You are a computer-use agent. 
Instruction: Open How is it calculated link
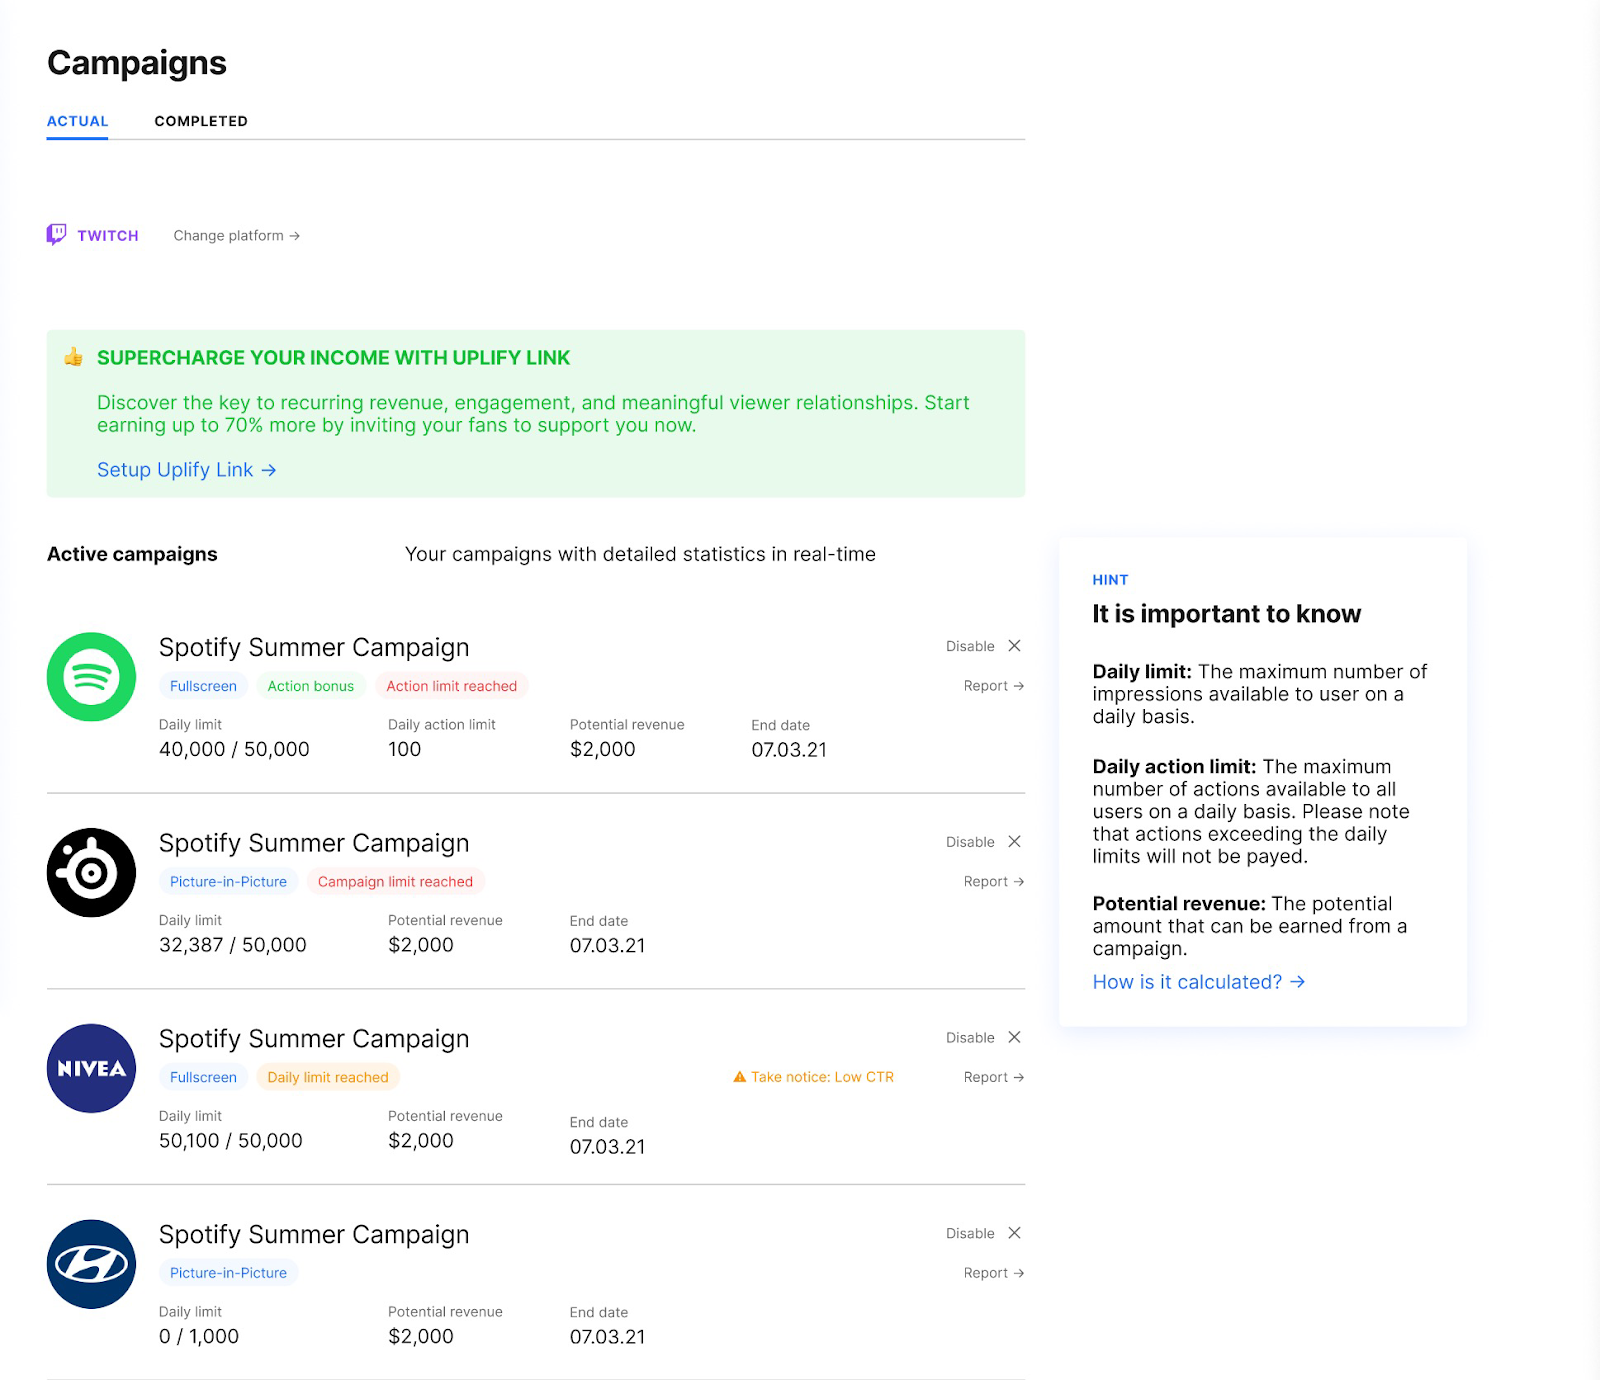(x=1198, y=982)
